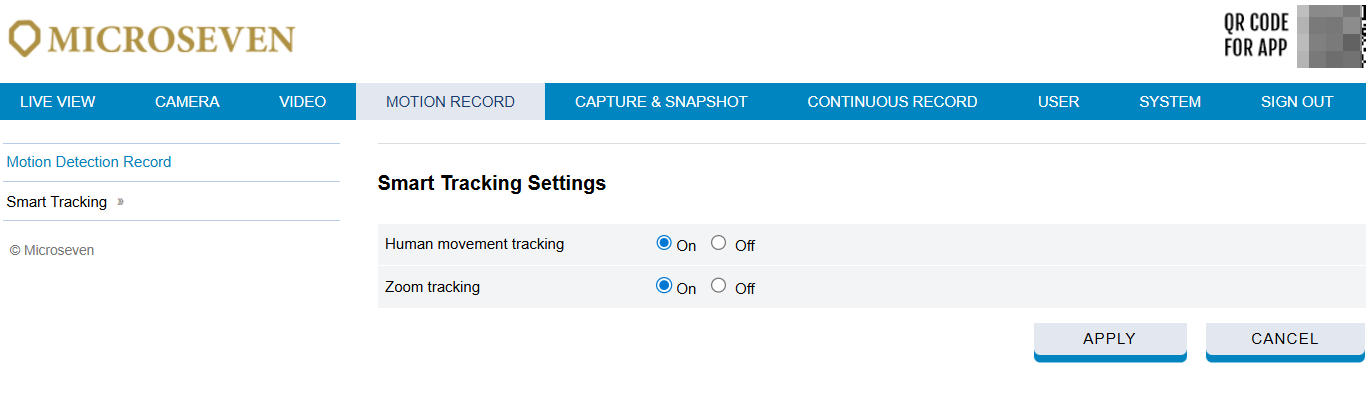Open Capture & Snapshot tab
The width and height of the screenshot is (1366, 417).
click(x=661, y=102)
